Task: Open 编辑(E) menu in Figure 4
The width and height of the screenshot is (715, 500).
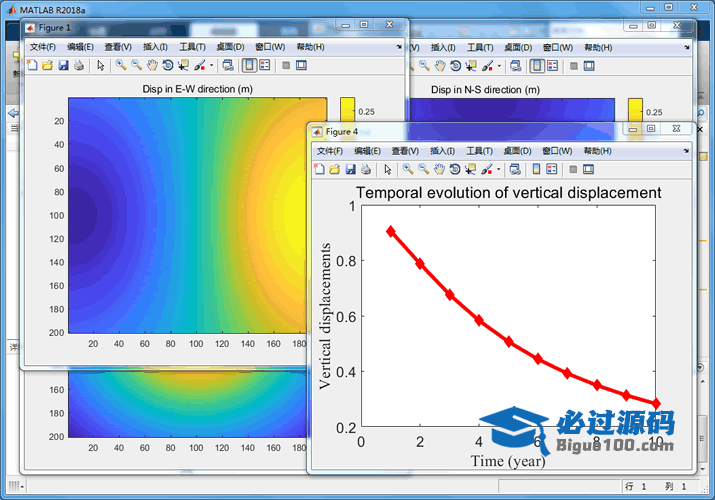Action: [368, 151]
